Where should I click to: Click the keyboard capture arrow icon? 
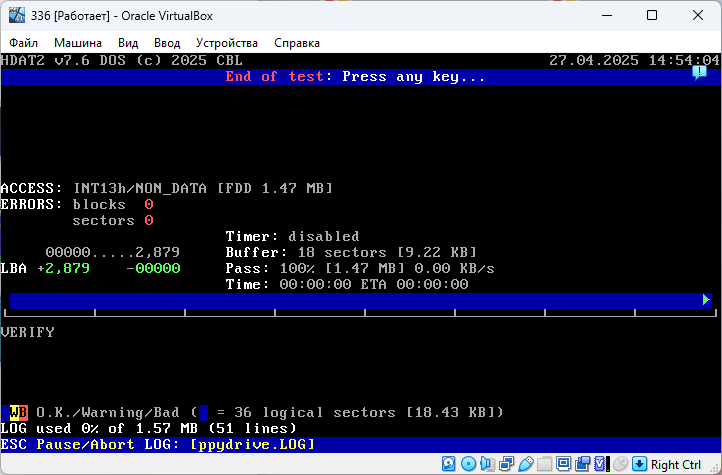(x=639, y=464)
